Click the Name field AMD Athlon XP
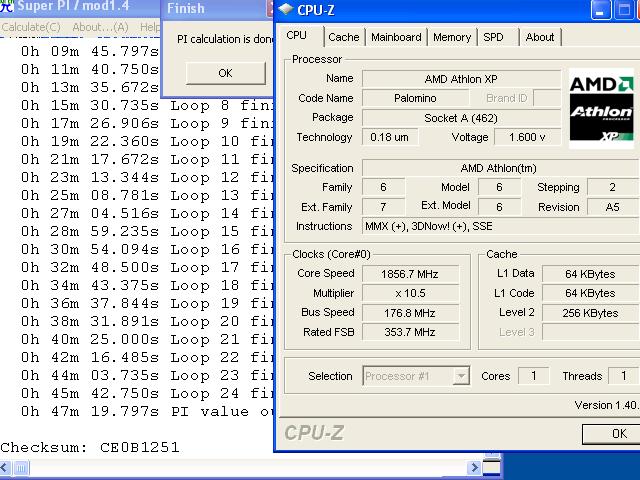The height and width of the screenshot is (480, 640). (x=461, y=79)
